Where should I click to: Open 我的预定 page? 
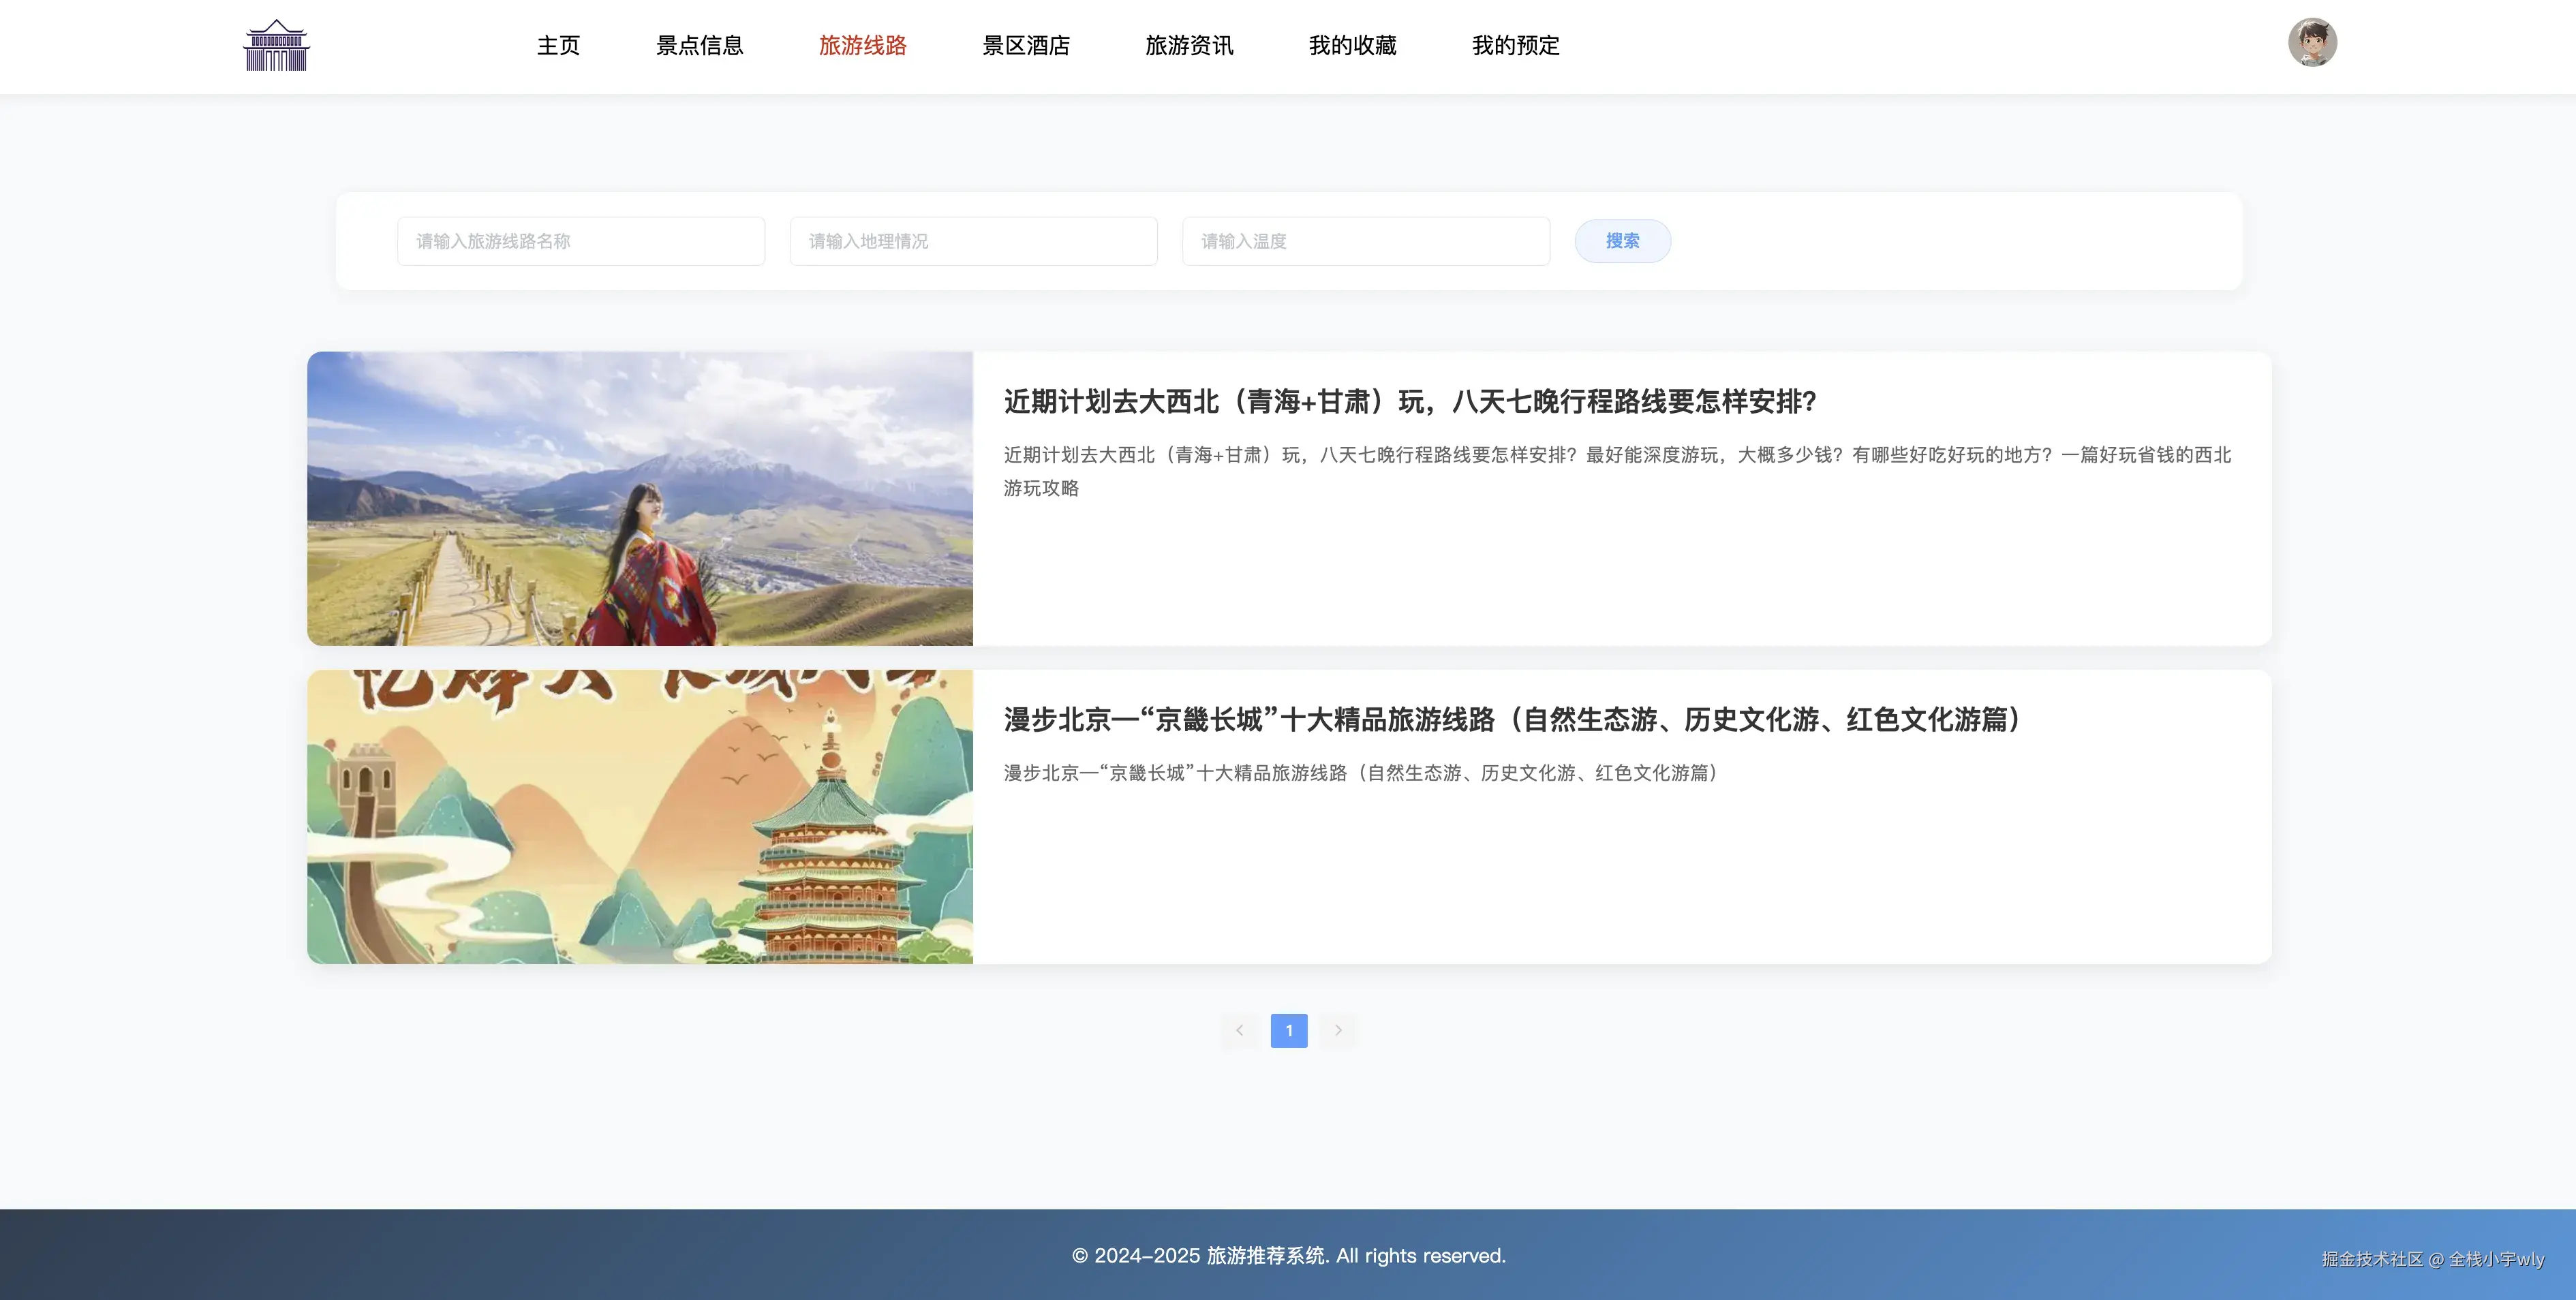coord(1515,46)
